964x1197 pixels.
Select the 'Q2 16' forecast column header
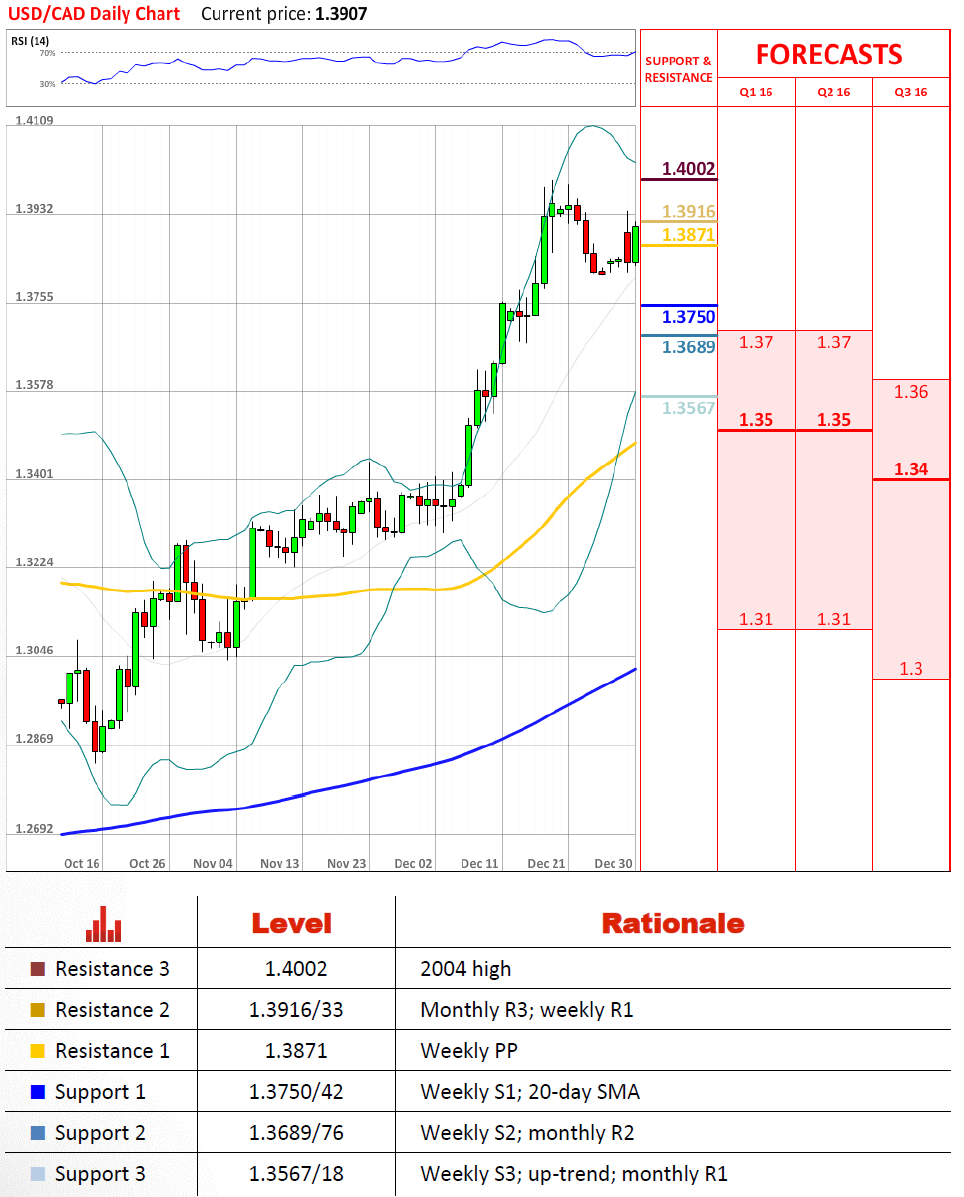833,92
